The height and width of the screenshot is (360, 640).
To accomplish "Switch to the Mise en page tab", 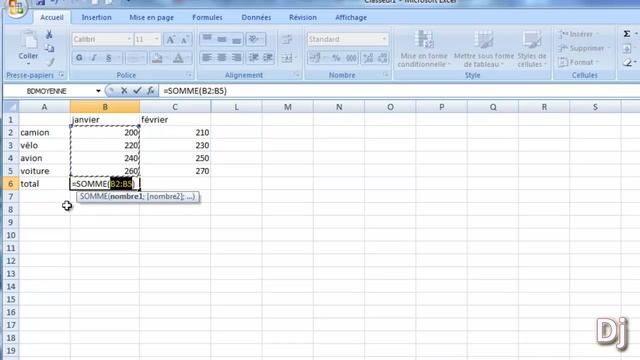I will 151,18.
